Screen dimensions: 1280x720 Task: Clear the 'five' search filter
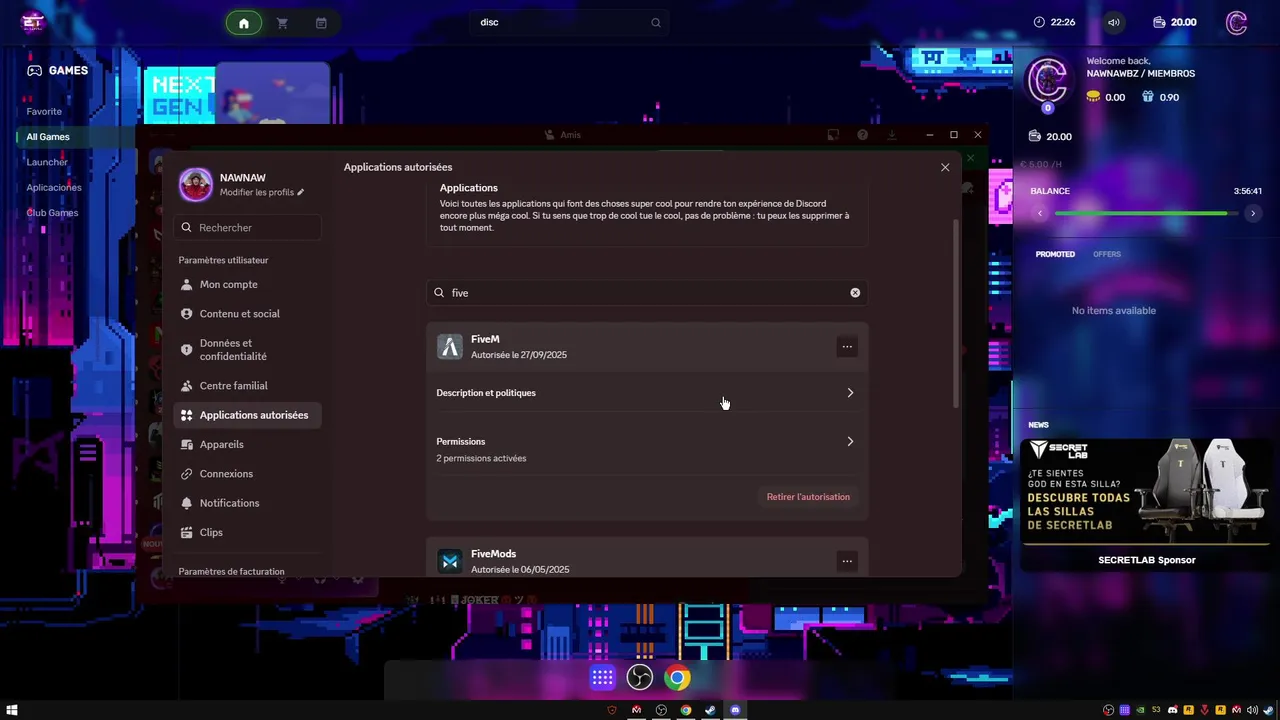[855, 293]
